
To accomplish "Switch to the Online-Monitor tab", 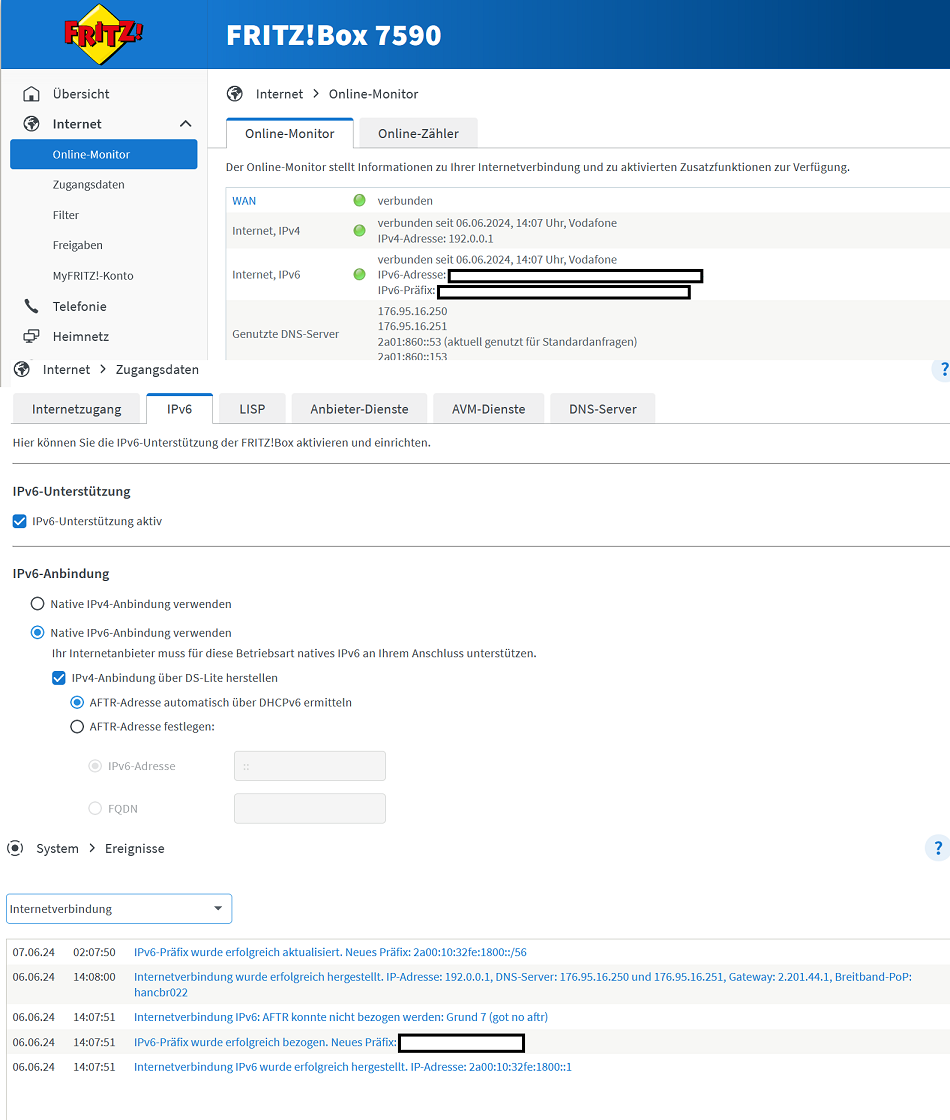I will (289, 133).
